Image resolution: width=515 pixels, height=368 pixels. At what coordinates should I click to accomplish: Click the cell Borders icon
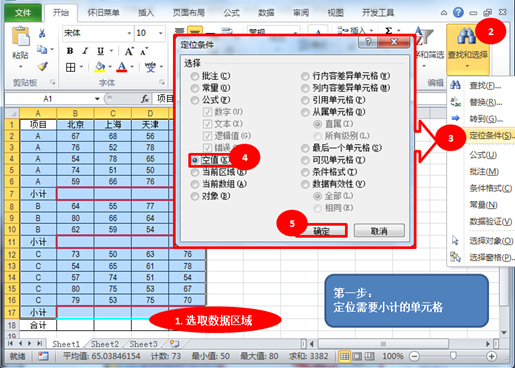(x=71, y=67)
